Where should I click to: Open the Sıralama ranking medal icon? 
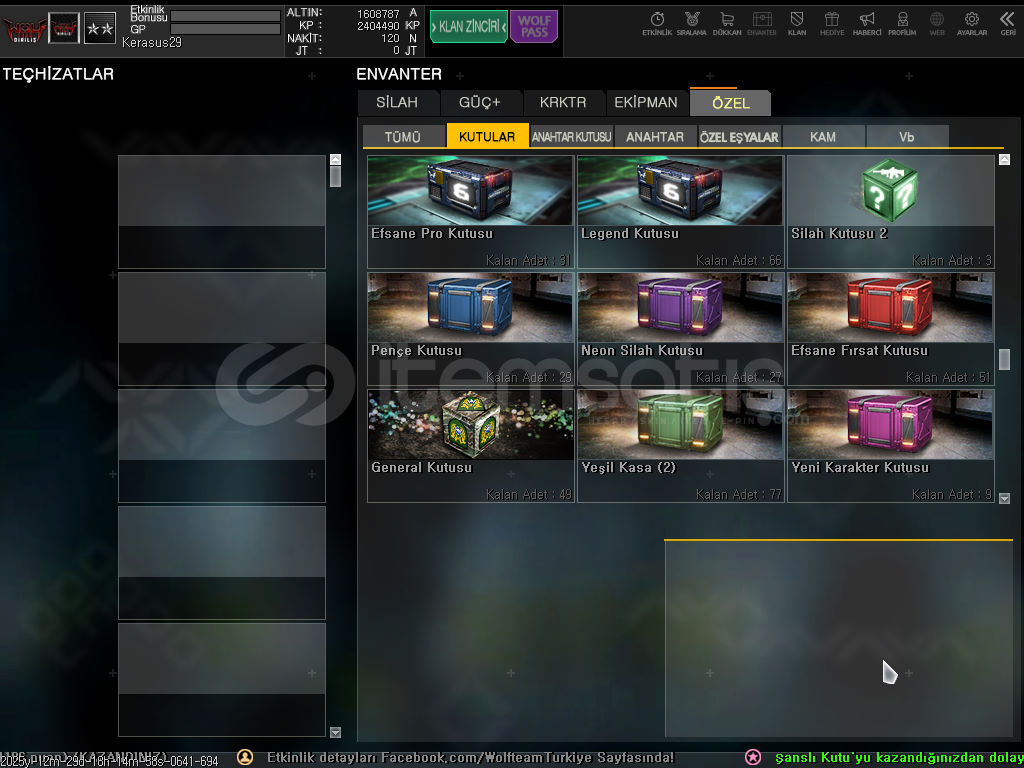click(x=692, y=23)
